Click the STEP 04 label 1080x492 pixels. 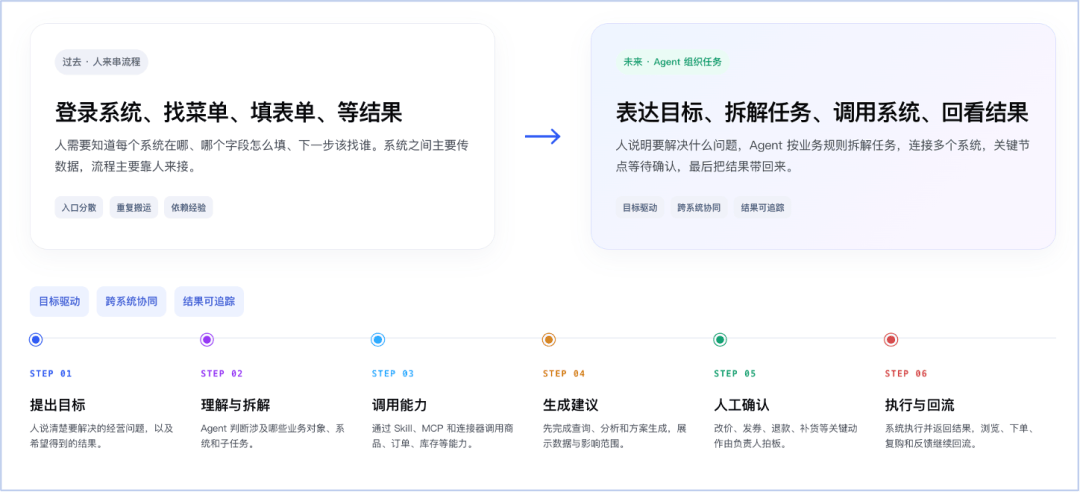click(x=563, y=373)
